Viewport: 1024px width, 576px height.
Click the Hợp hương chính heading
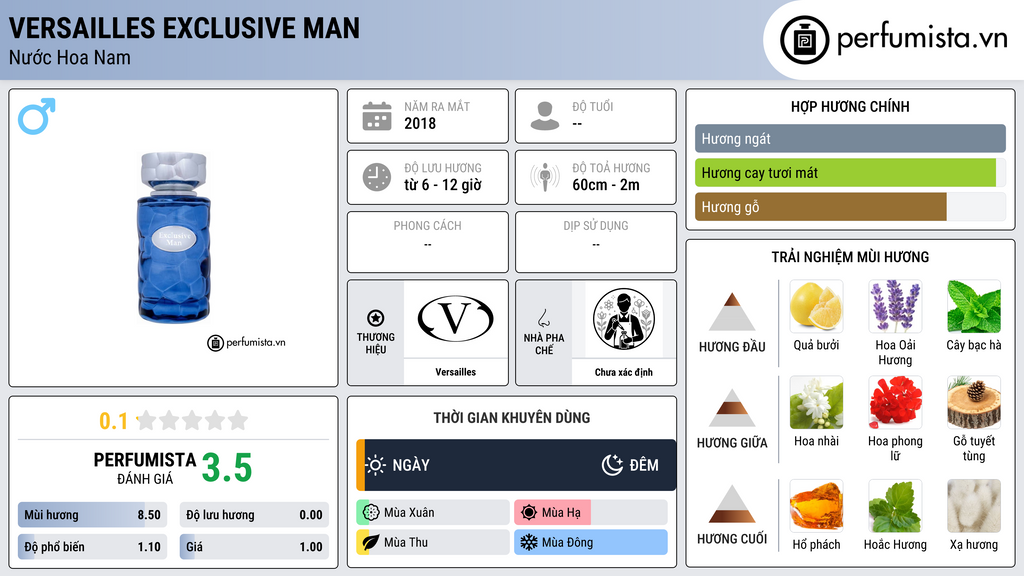[x=850, y=106]
